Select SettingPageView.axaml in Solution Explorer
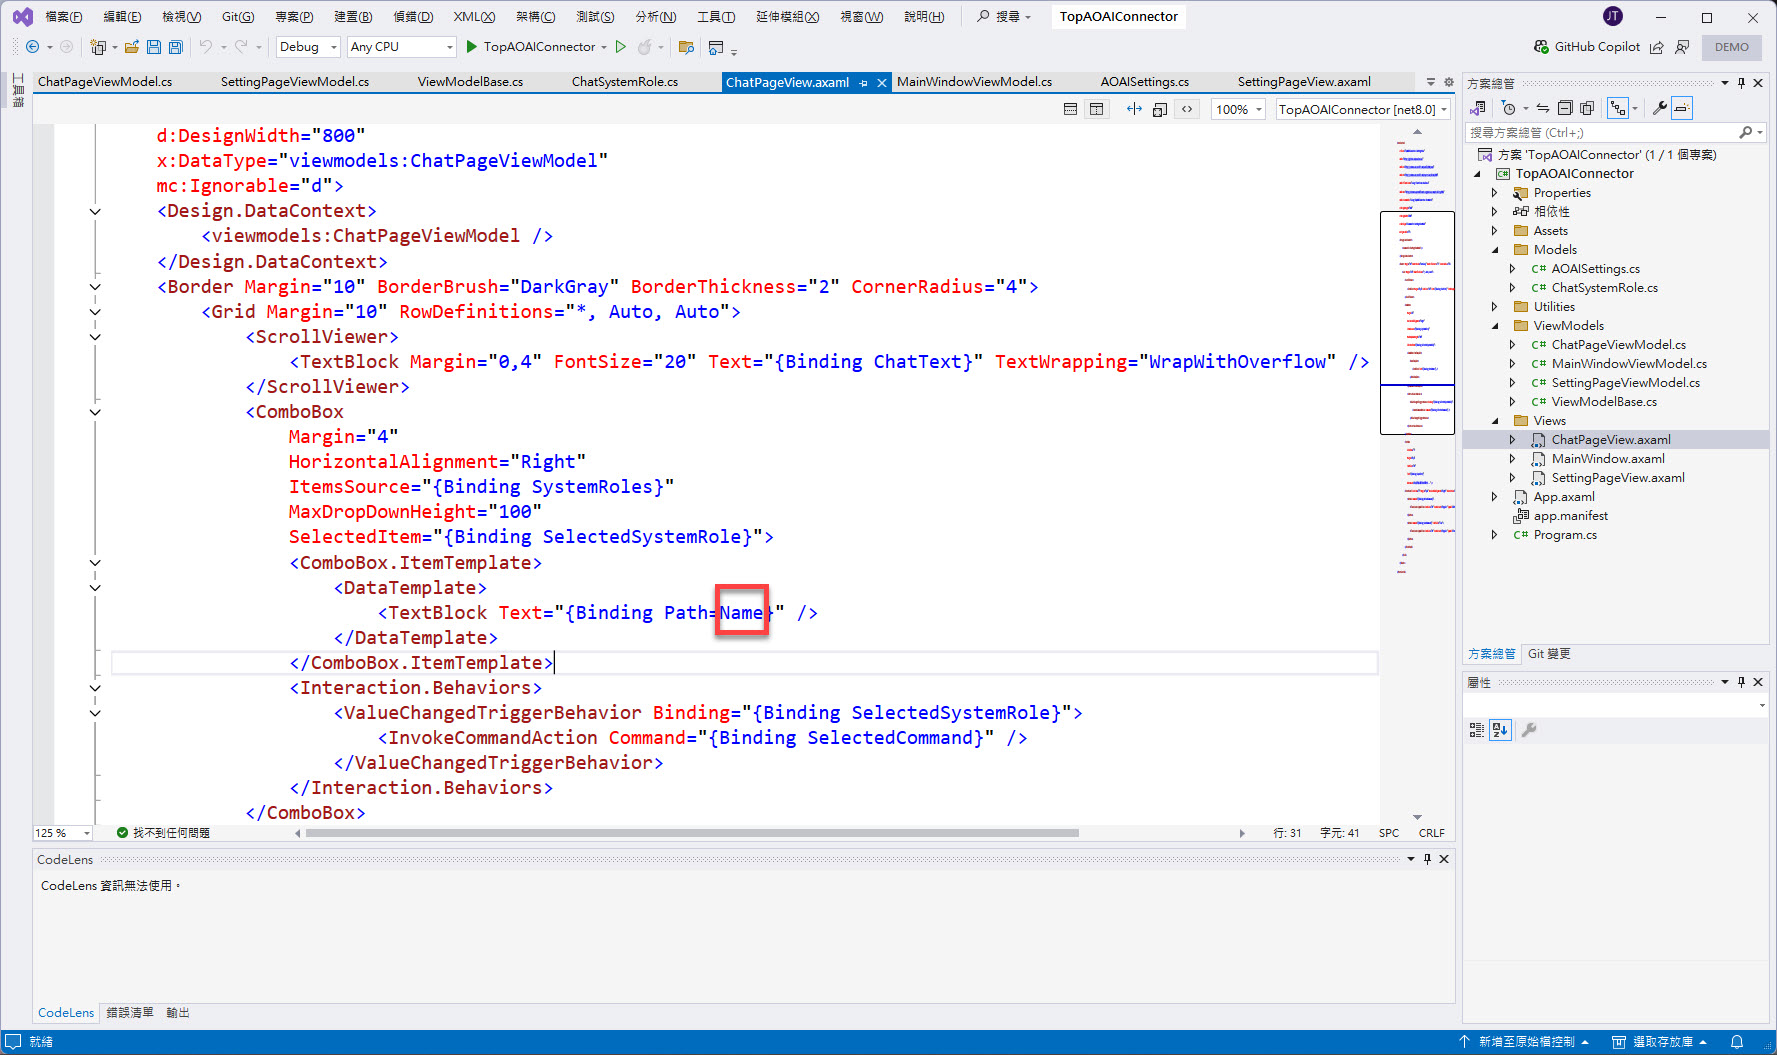This screenshot has height=1055, width=1777. (x=1618, y=478)
